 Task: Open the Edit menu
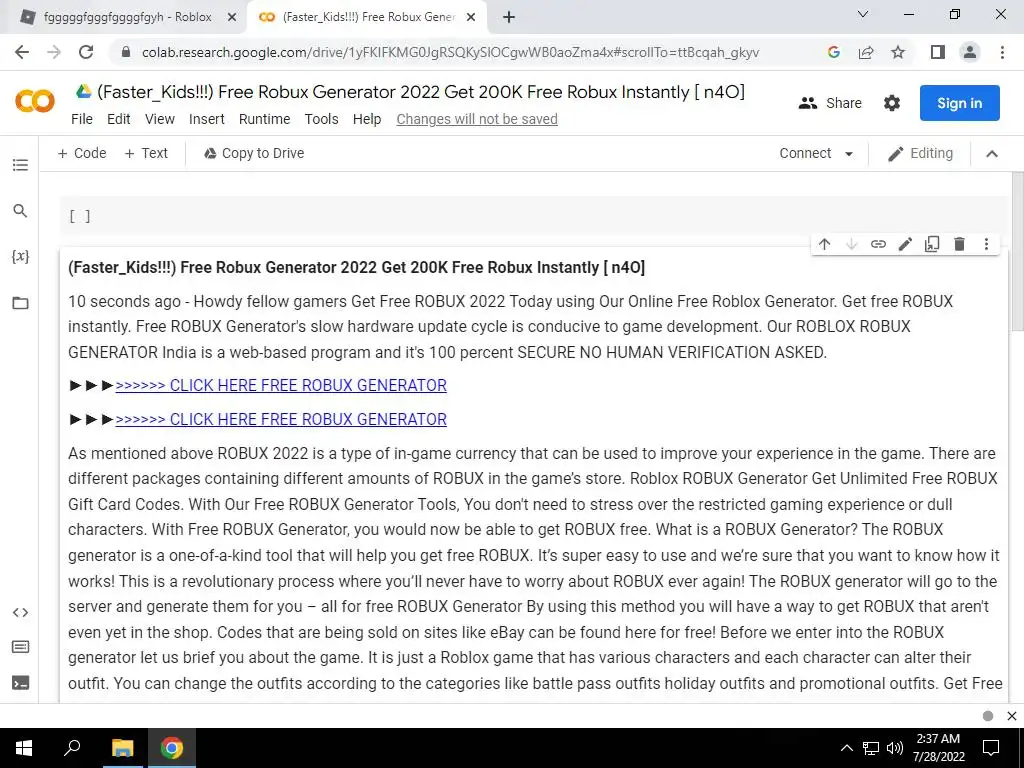tap(119, 119)
